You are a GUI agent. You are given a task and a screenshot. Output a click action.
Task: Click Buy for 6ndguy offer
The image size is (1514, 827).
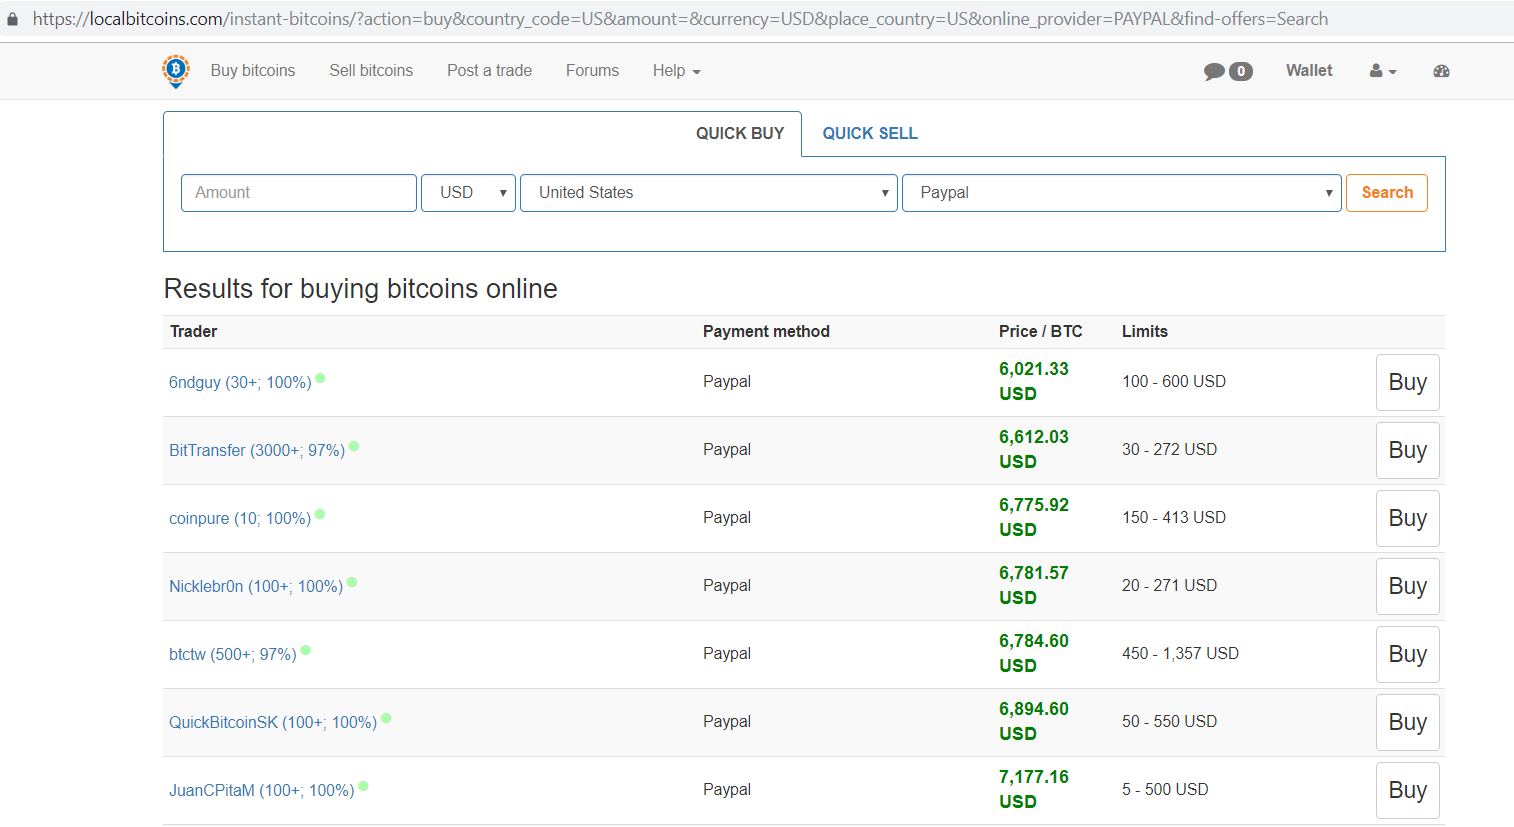click(1407, 382)
